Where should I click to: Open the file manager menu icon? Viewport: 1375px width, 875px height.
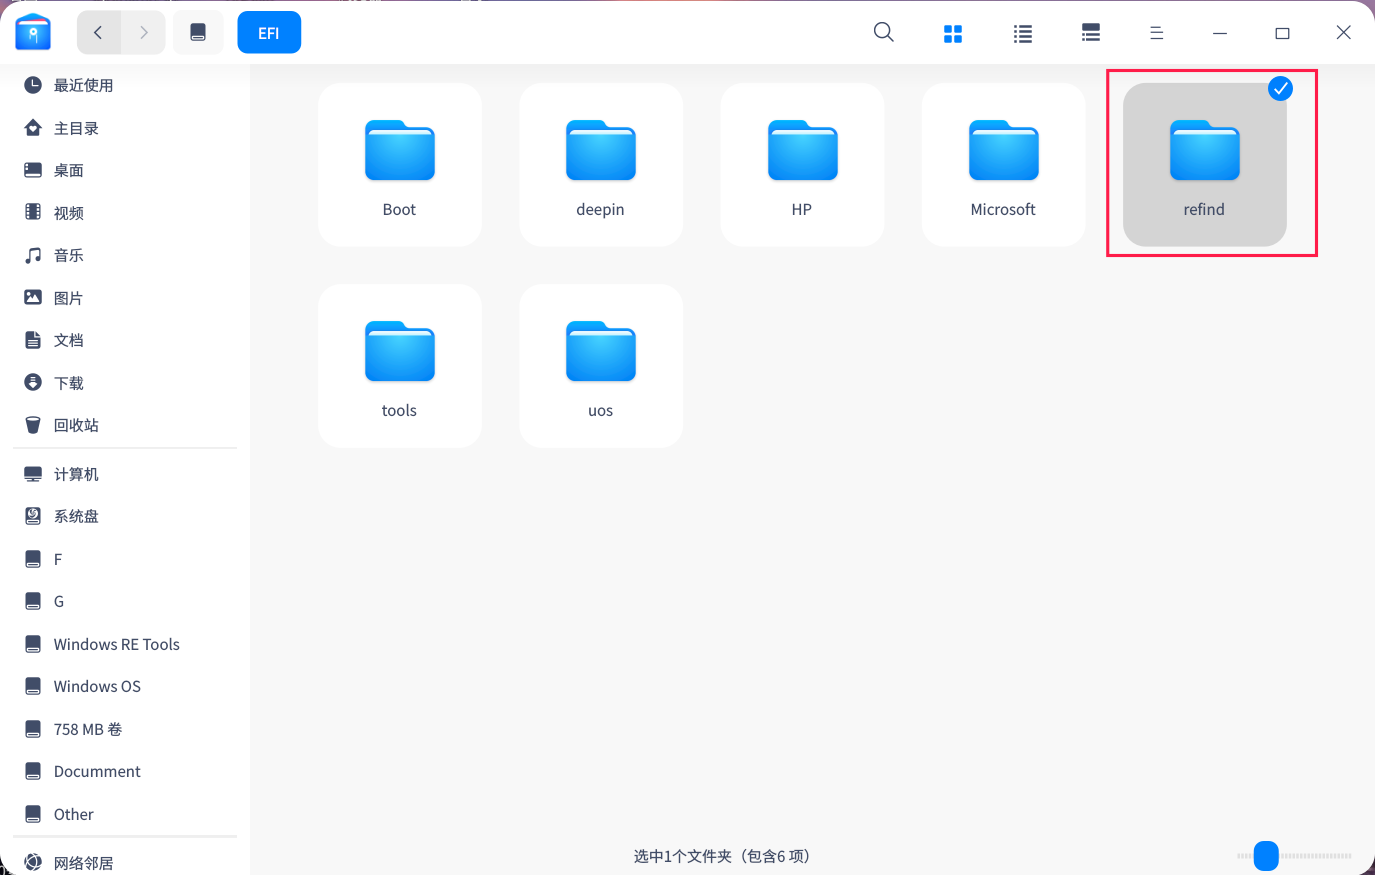[x=1156, y=32]
